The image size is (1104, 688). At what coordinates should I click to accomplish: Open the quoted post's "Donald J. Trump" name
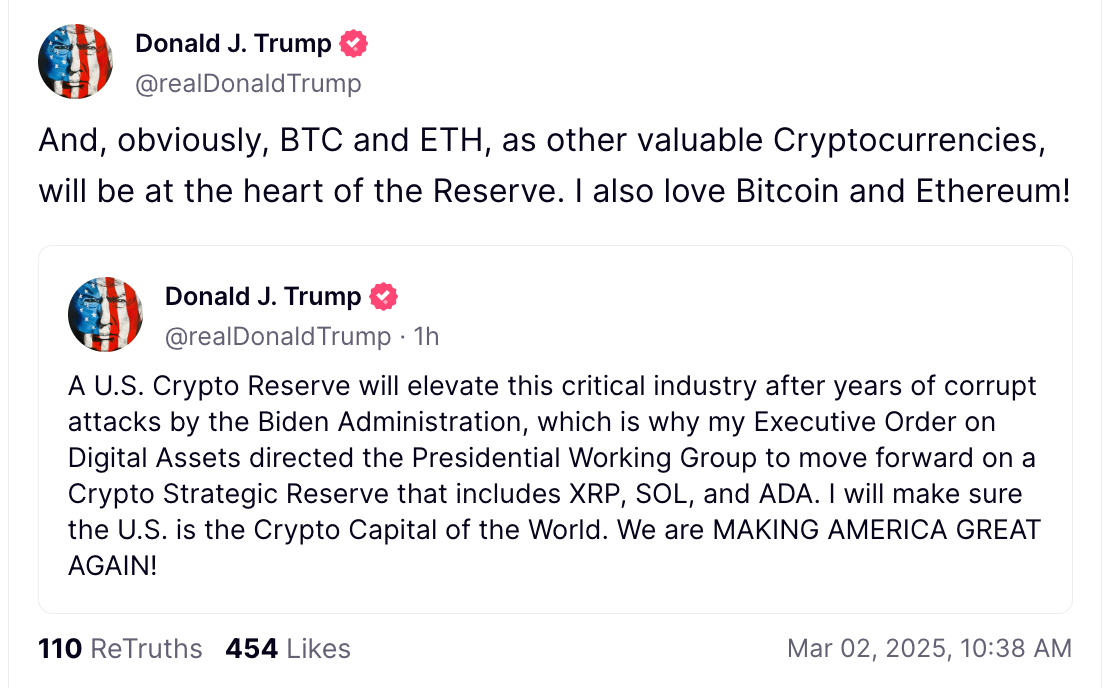pos(263,297)
